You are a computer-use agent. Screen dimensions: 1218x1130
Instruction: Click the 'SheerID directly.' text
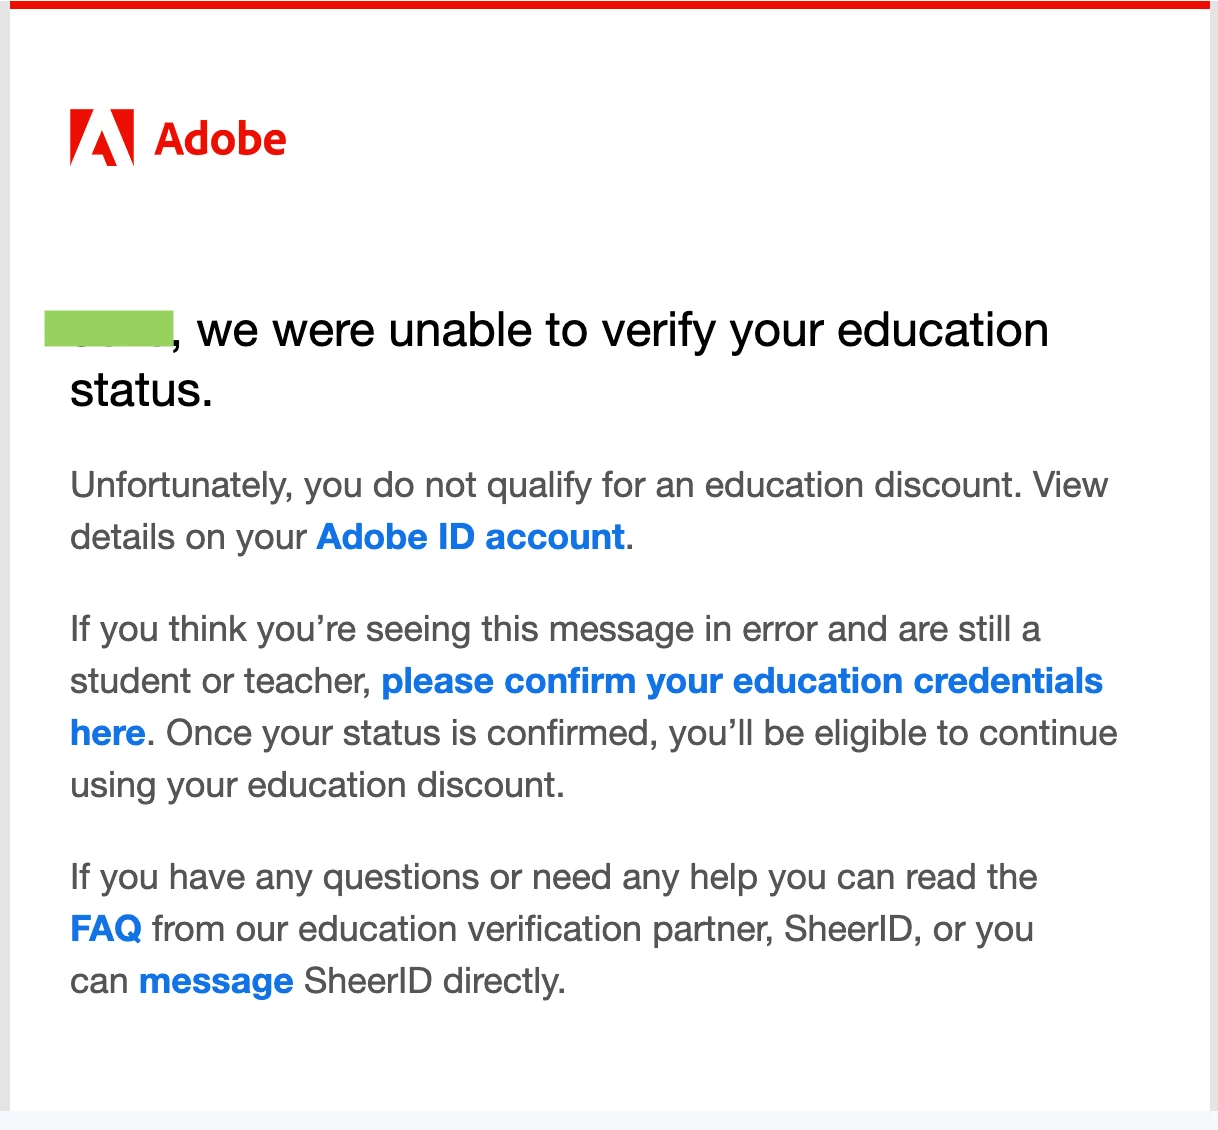(x=435, y=981)
